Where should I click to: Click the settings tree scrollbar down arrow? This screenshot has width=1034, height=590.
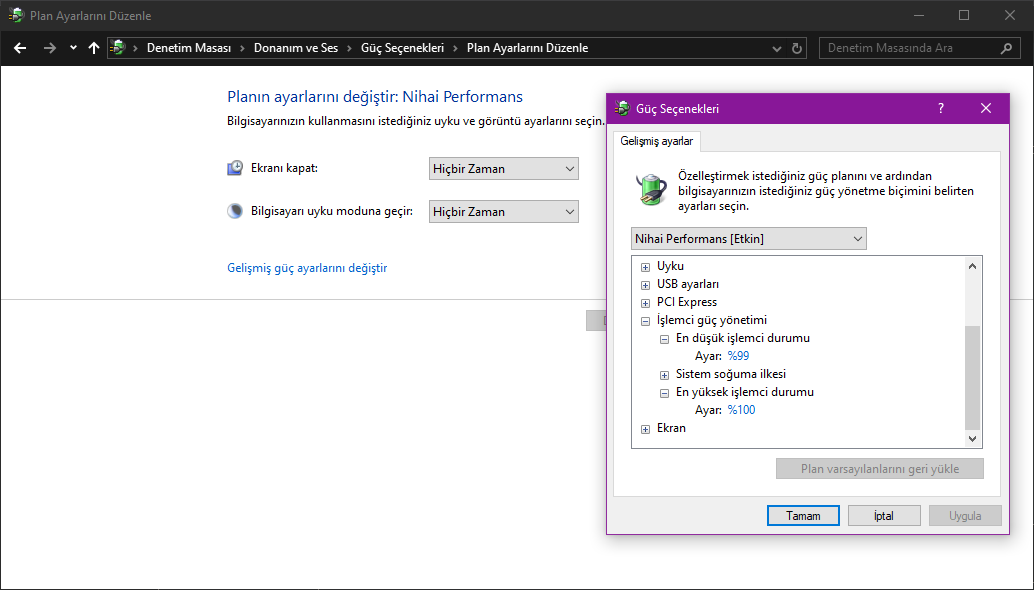973,439
